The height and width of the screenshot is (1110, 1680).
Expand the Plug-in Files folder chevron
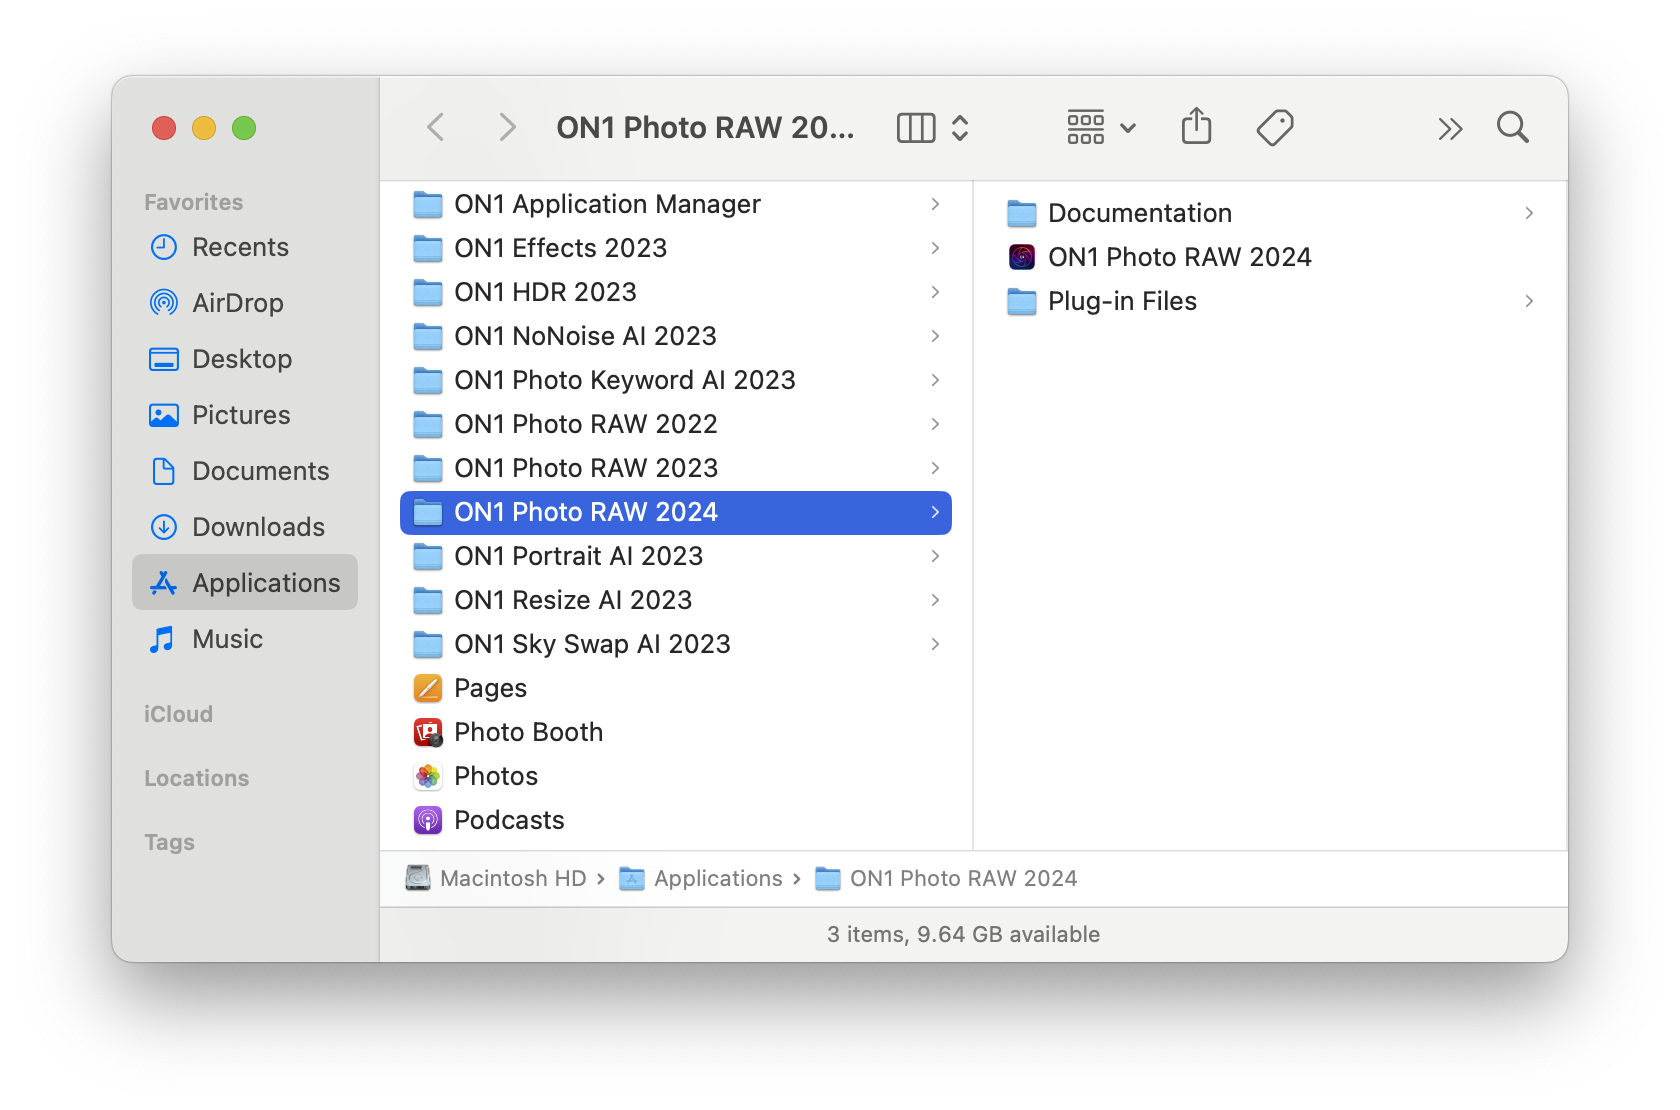click(1529, 301)
